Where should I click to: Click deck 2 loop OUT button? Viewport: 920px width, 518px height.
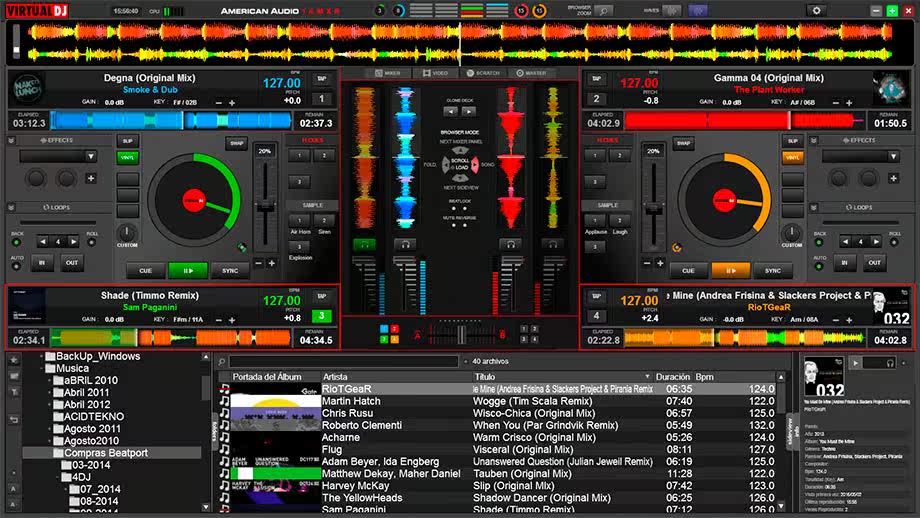pyautogui.click(x=874, y=263)
